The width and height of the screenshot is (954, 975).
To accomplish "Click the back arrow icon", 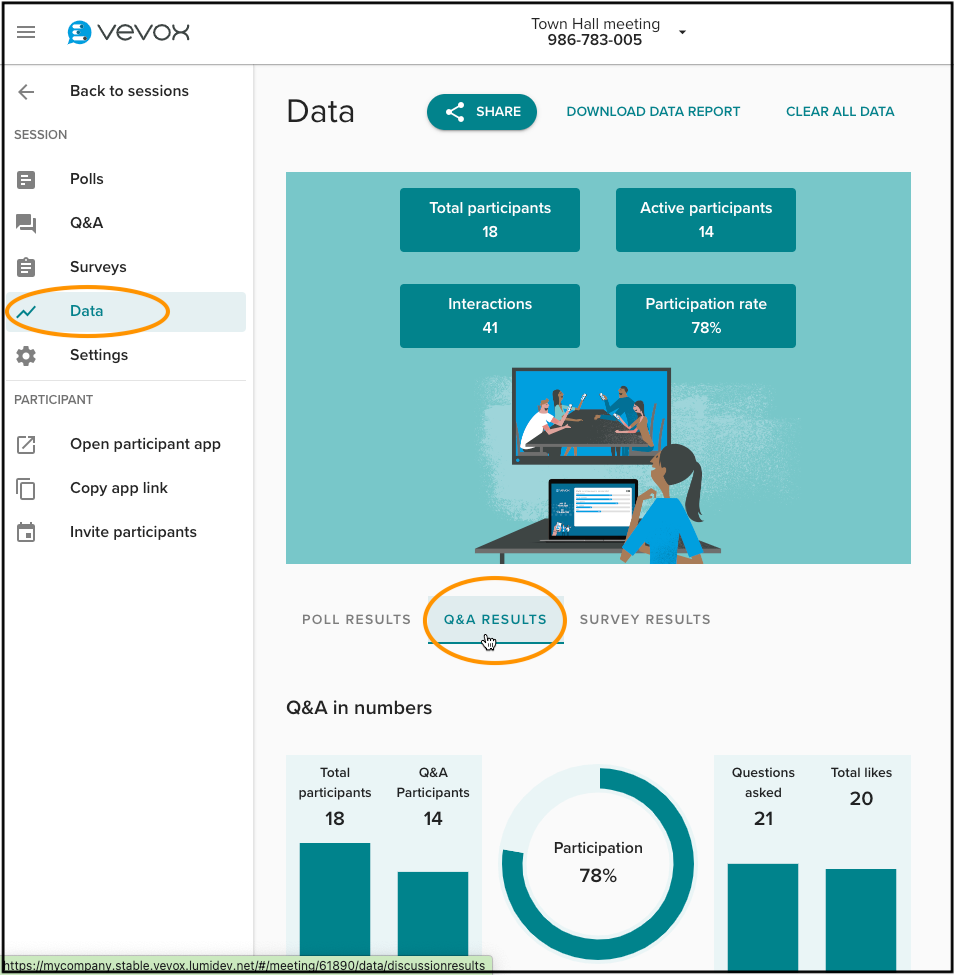I will (26, 92).
